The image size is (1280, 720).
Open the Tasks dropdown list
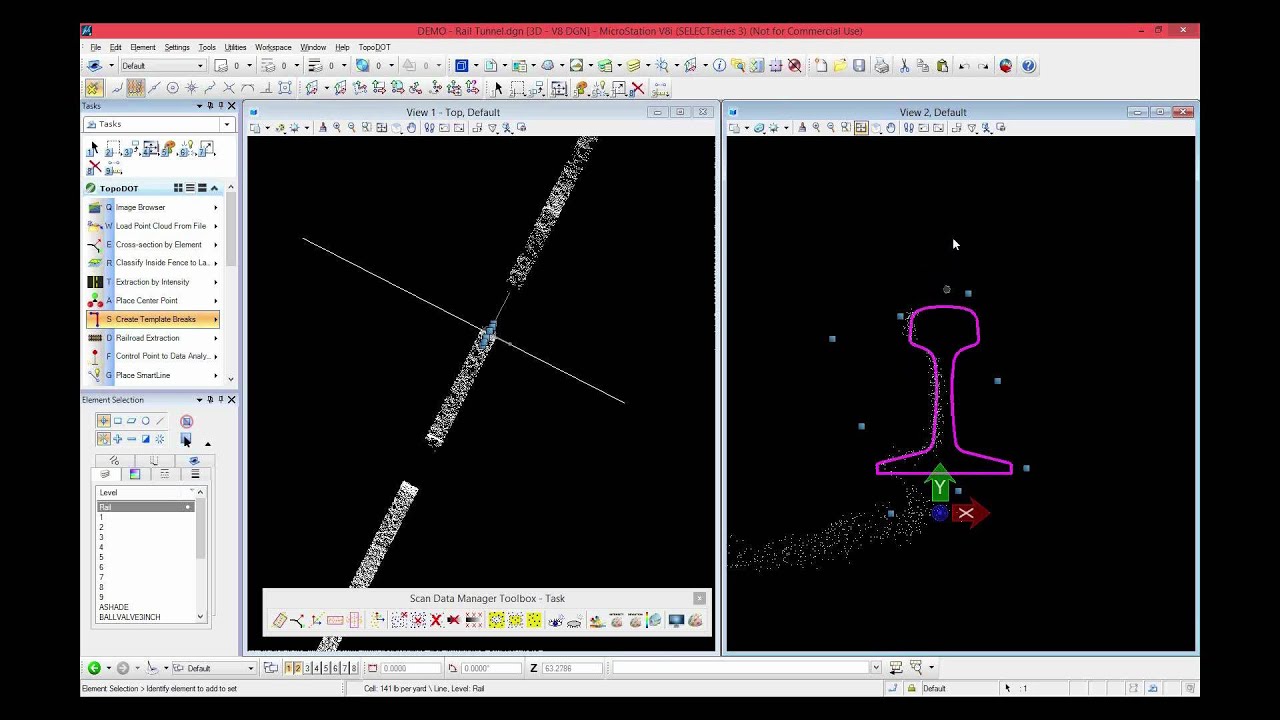[x=227, y=124]
